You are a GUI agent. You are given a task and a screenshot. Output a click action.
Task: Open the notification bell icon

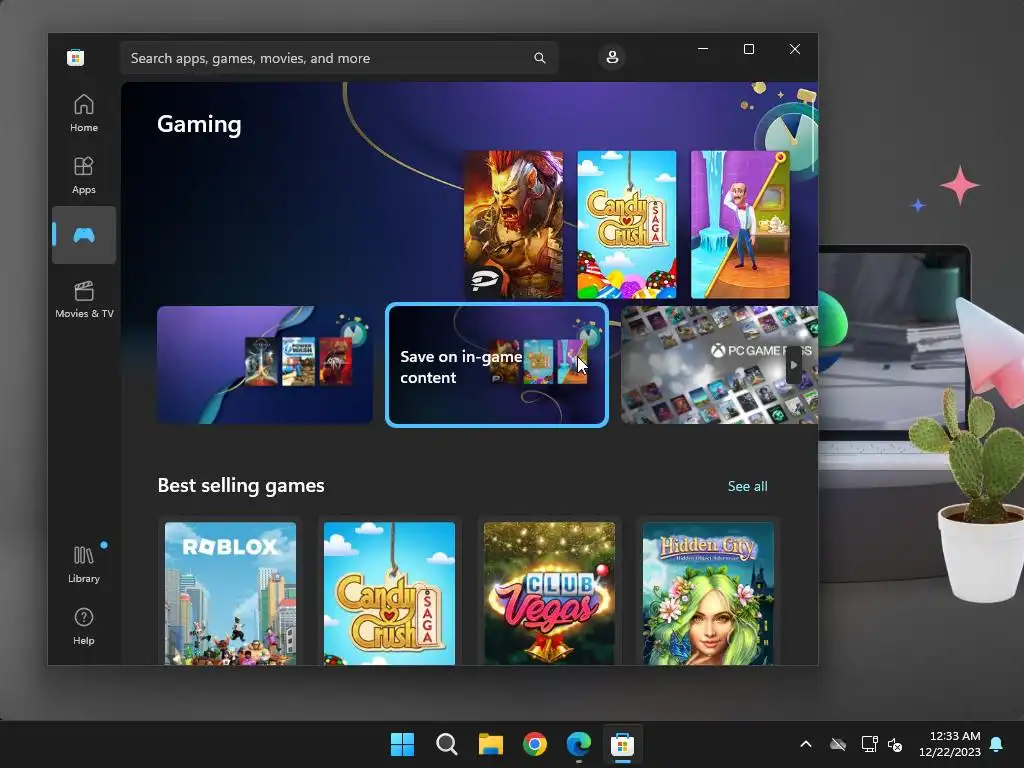pyautogui.click(x=997, y=744)
